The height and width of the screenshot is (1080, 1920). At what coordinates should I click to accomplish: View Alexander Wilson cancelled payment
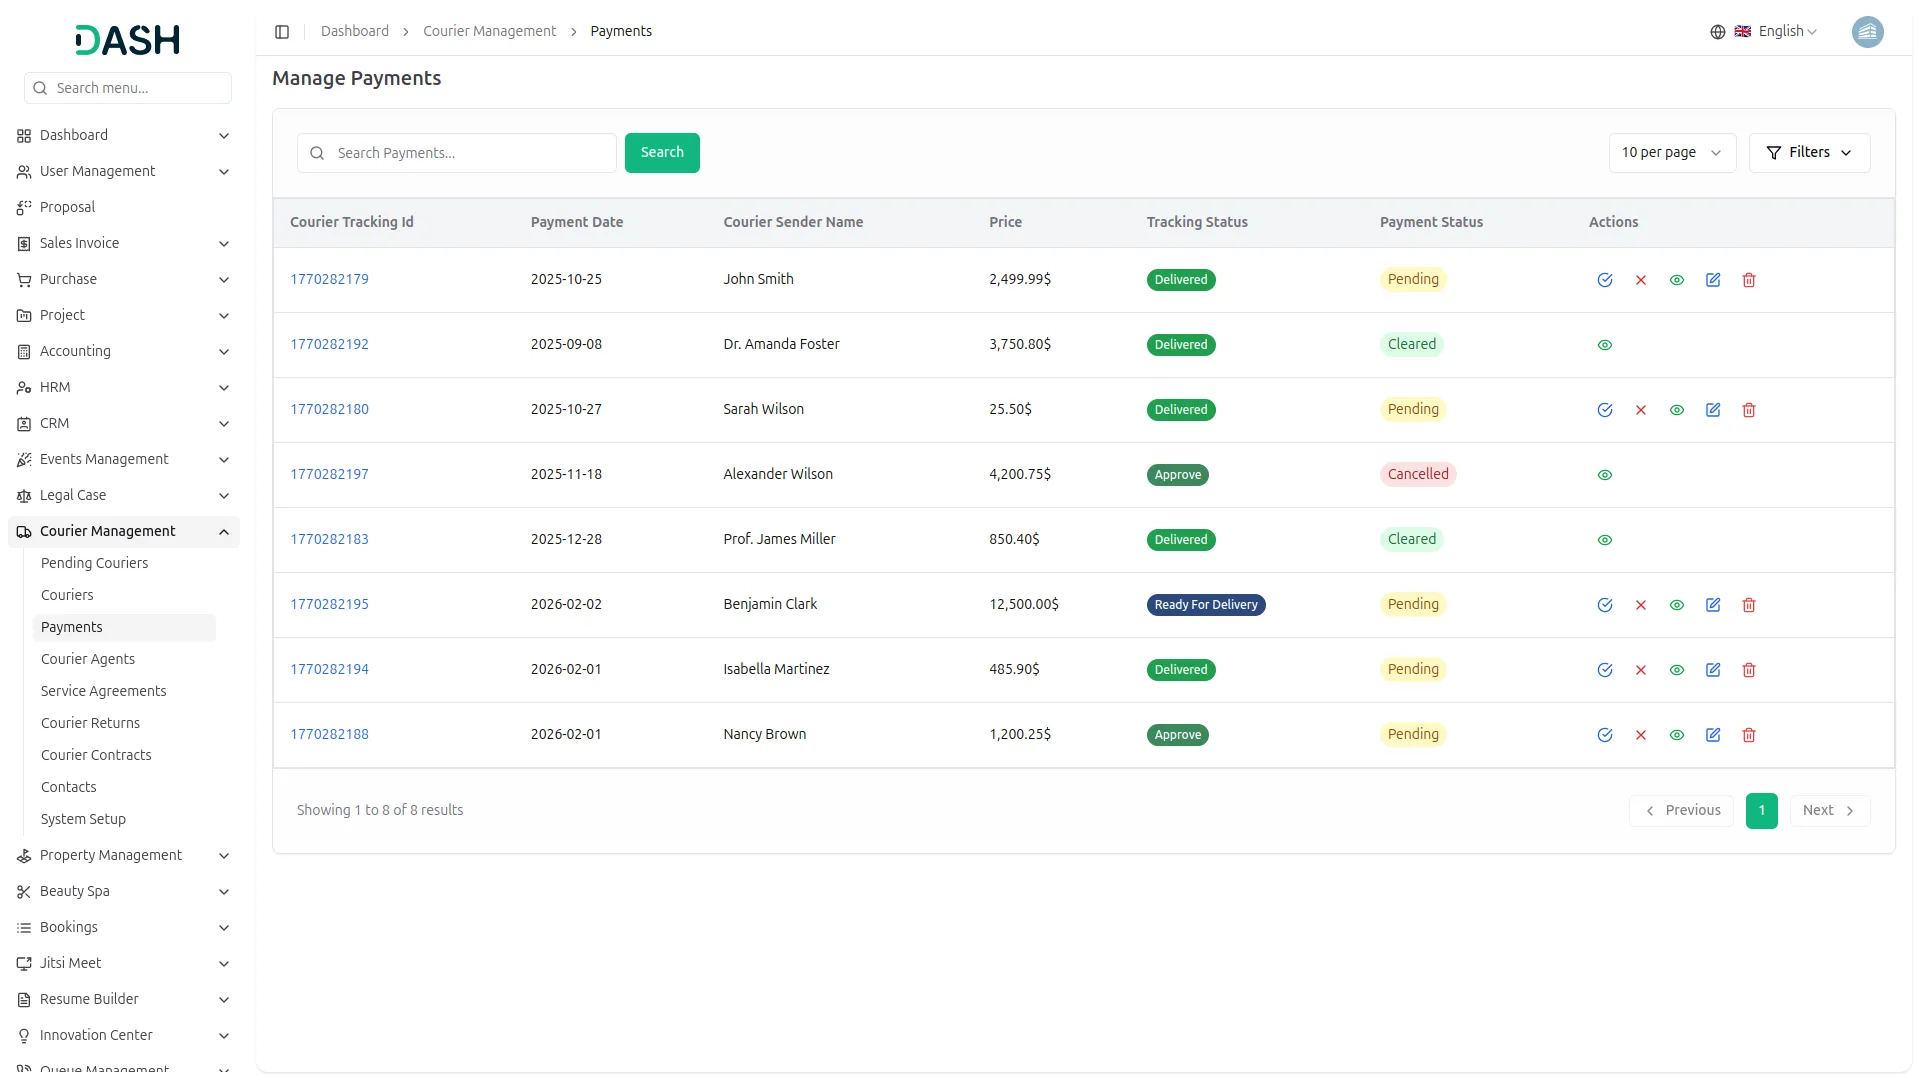tap(1605, 475)
